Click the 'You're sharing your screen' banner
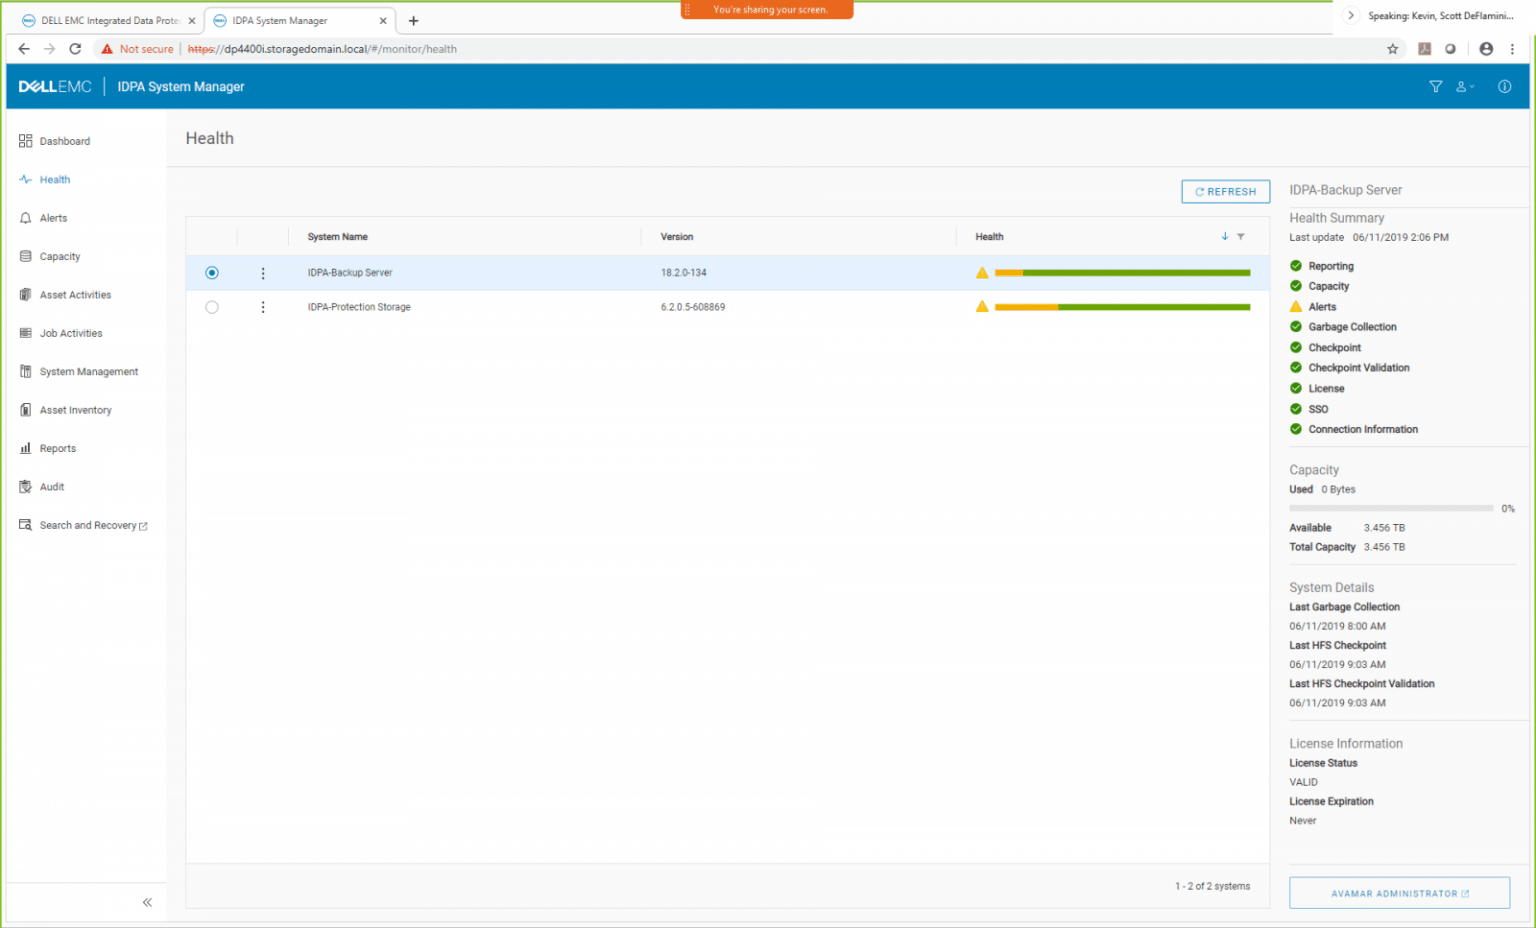1536x928 pixels. point(767,9)
